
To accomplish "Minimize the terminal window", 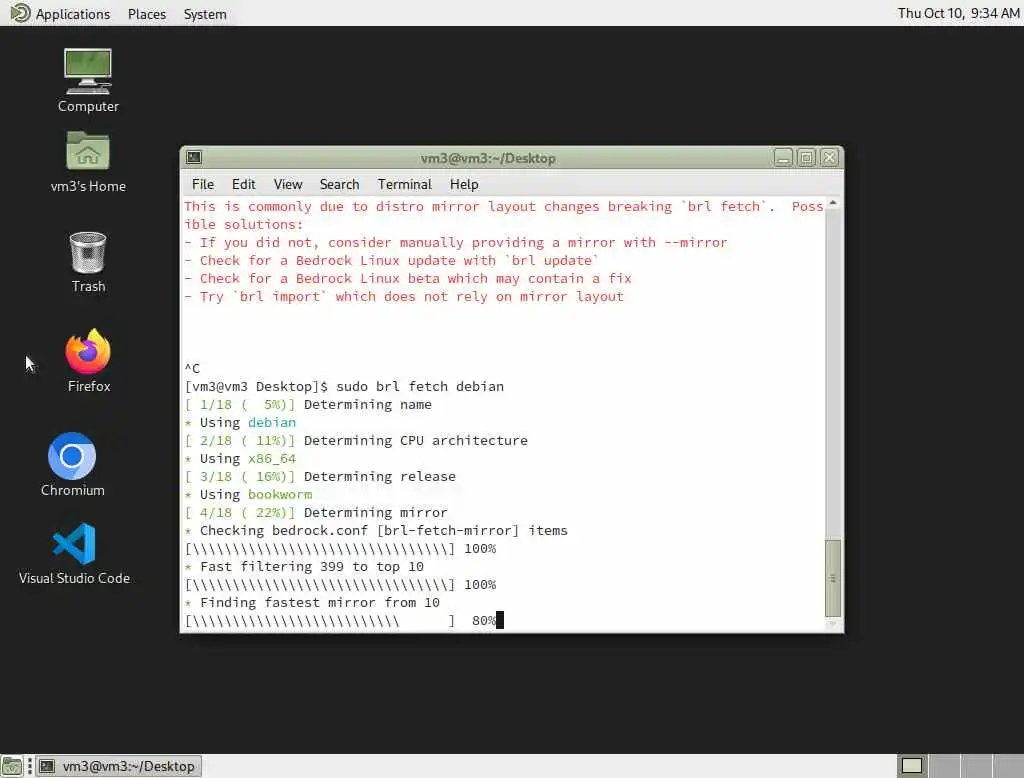I will 783,157.
